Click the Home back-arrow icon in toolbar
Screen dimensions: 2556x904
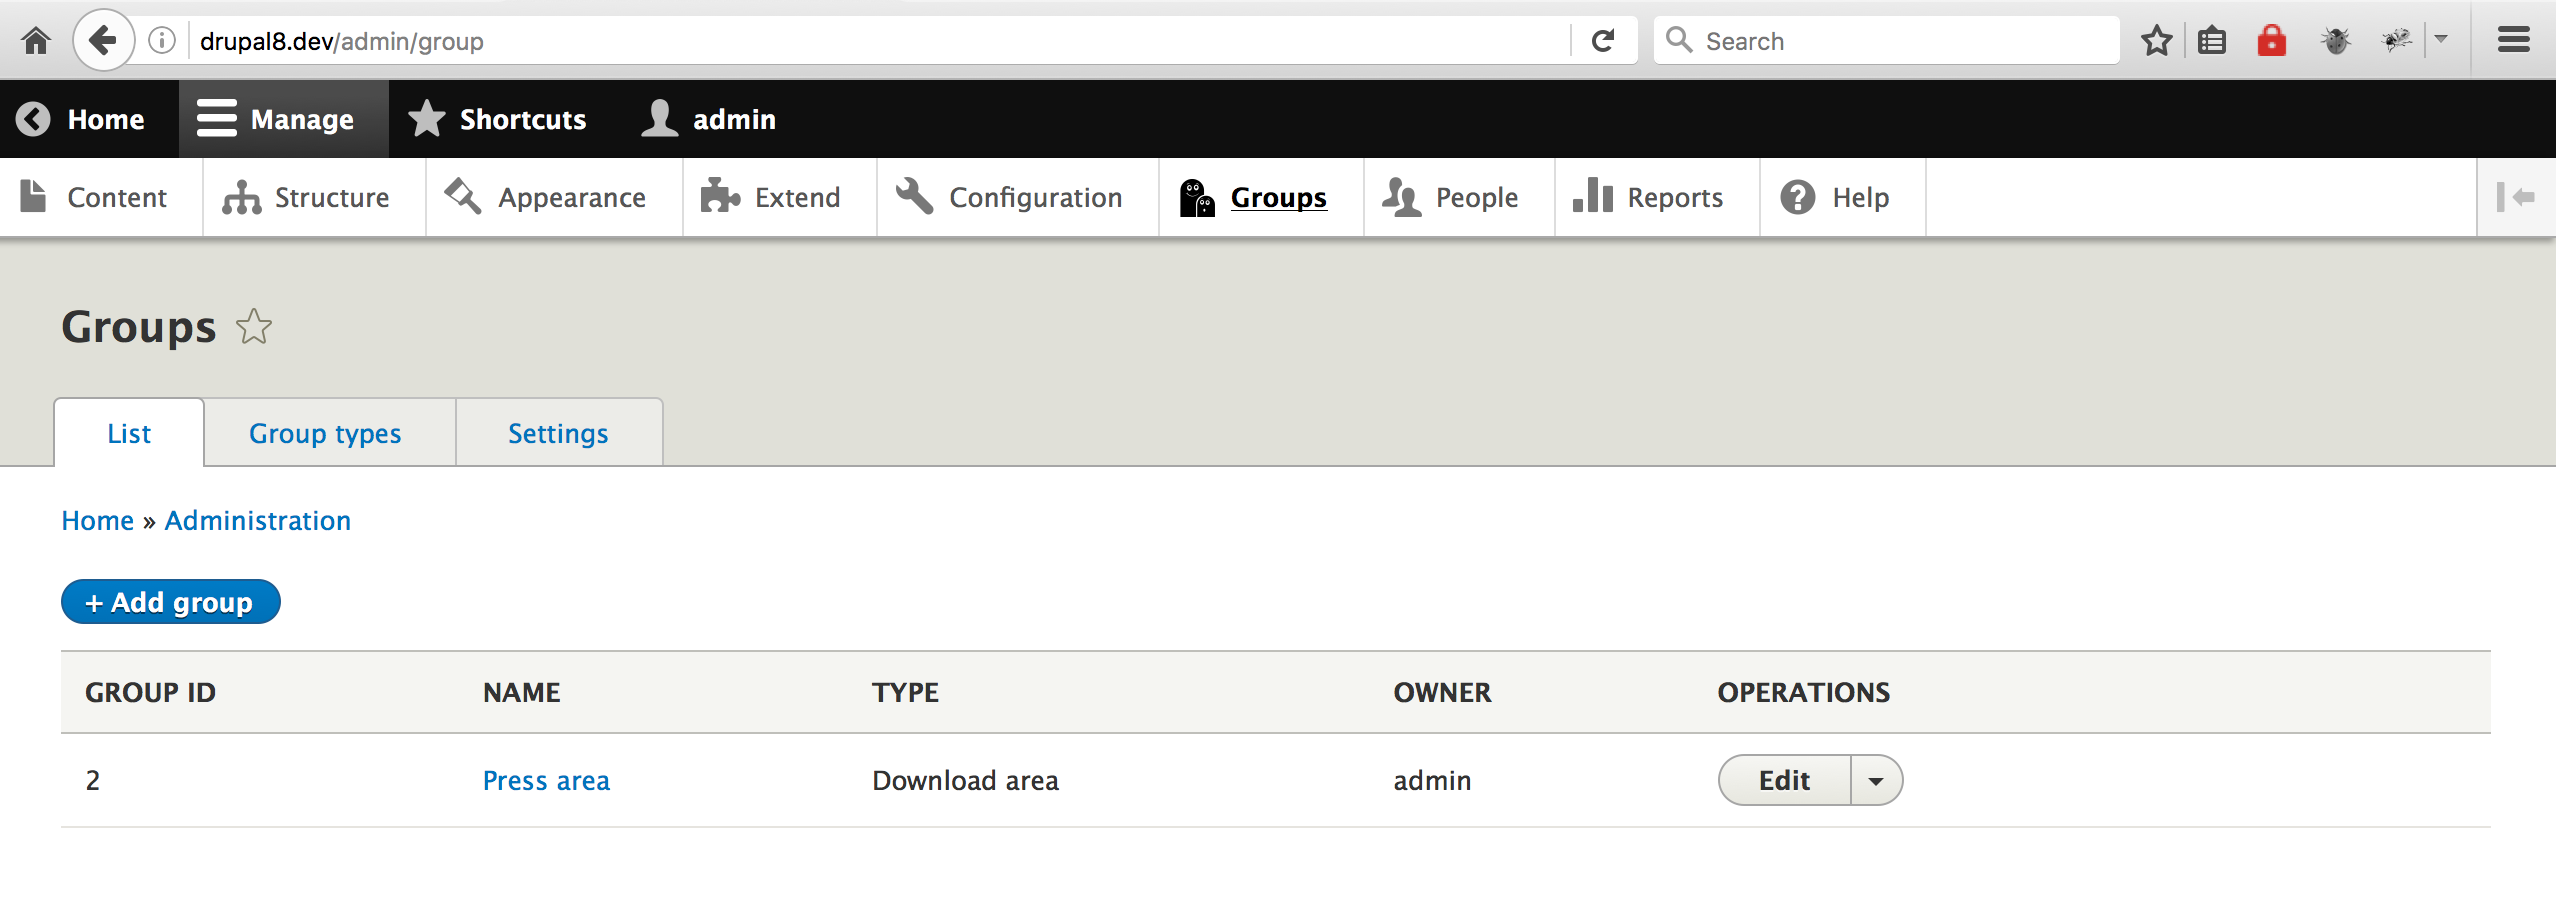(33, 119)
